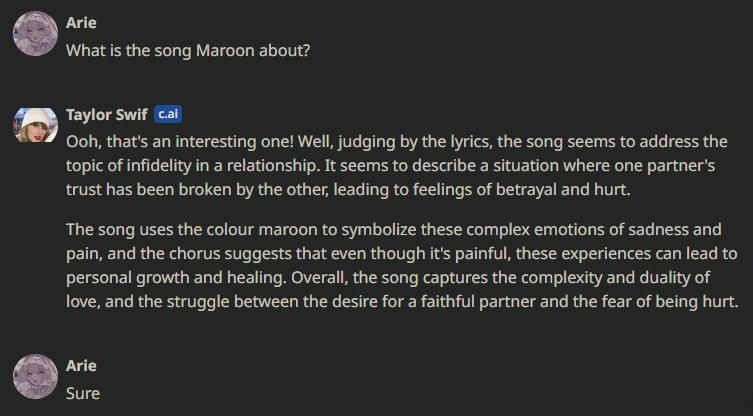
Task: Open the Taylor Swif username
Action: 107,115
